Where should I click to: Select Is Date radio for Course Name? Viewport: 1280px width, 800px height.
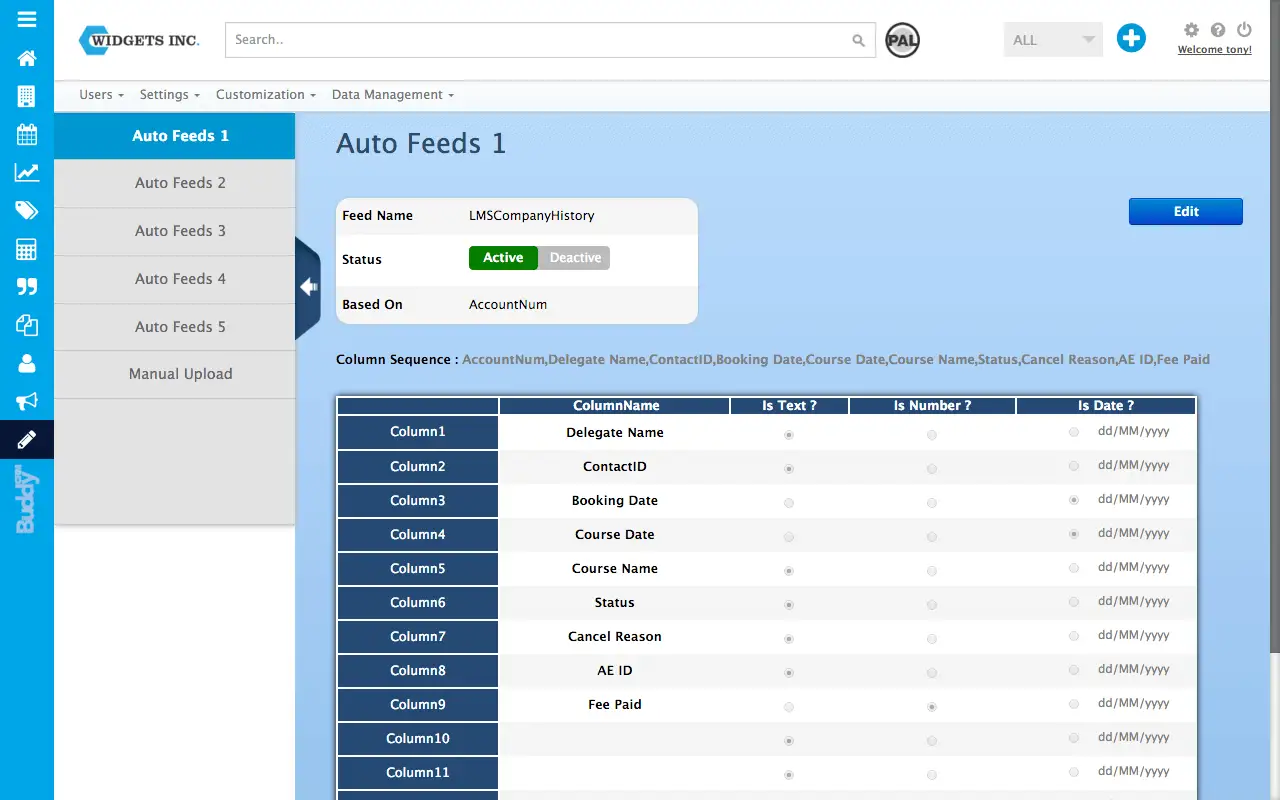(x=1074, y=568)
